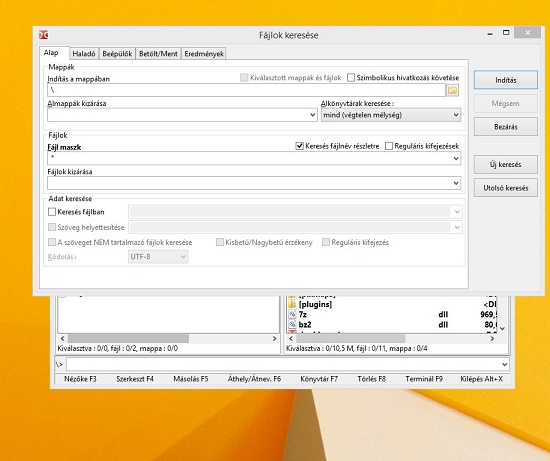The image size is (550, 461).
Task: Click the Új keresés button
Action: pyautogui.click(x=506, y=165)
